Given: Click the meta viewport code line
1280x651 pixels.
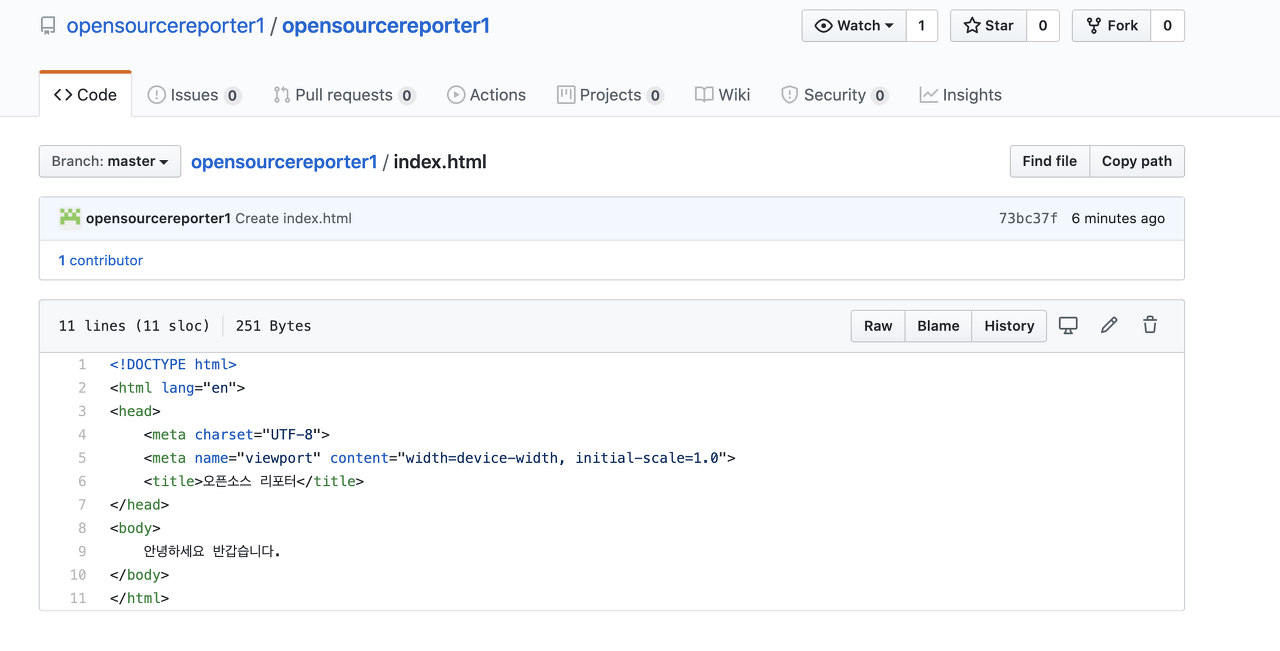Looking at the screenshot, I should click(439, 458).
